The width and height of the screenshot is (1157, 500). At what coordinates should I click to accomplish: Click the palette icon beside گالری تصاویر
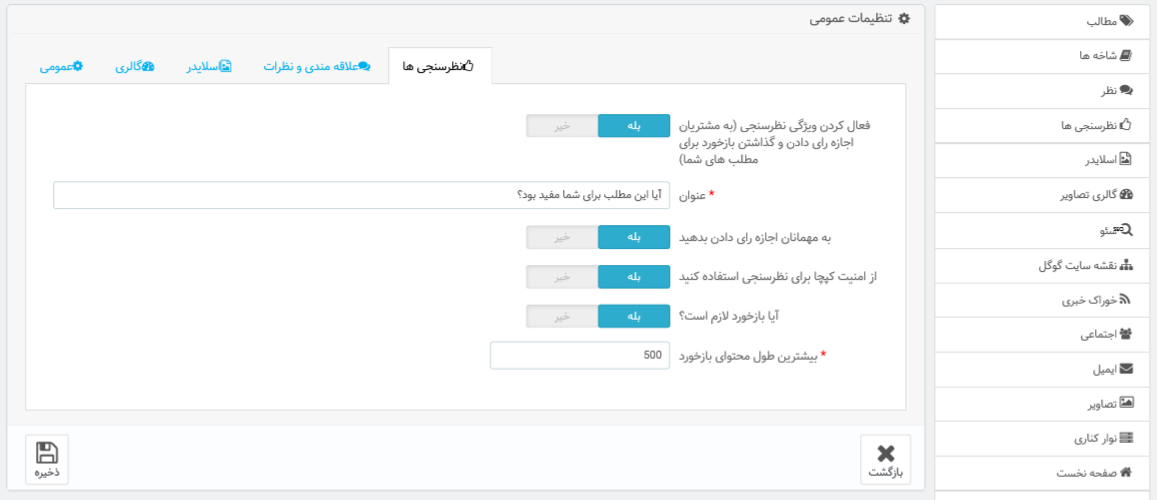tap(1125, 195)
